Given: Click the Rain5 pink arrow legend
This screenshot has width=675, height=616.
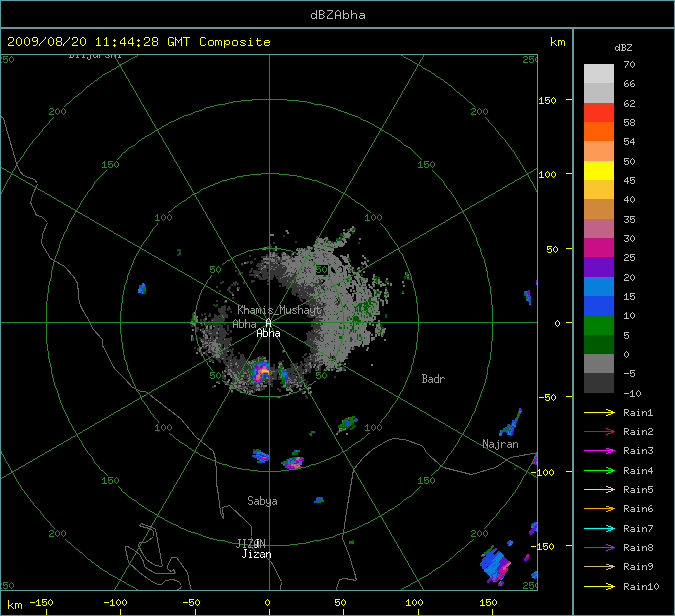Looking at the screenshot, I should click(600, 489).
